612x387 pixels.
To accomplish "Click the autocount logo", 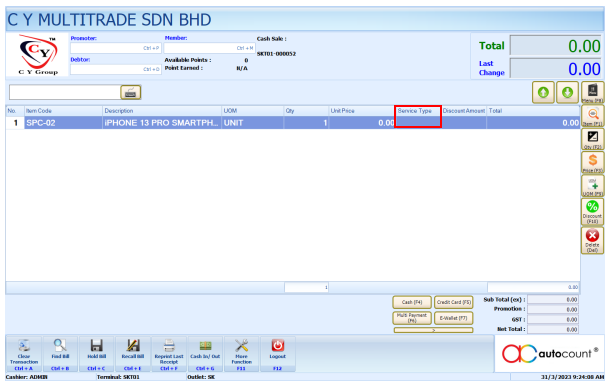I will coord(550,353).
